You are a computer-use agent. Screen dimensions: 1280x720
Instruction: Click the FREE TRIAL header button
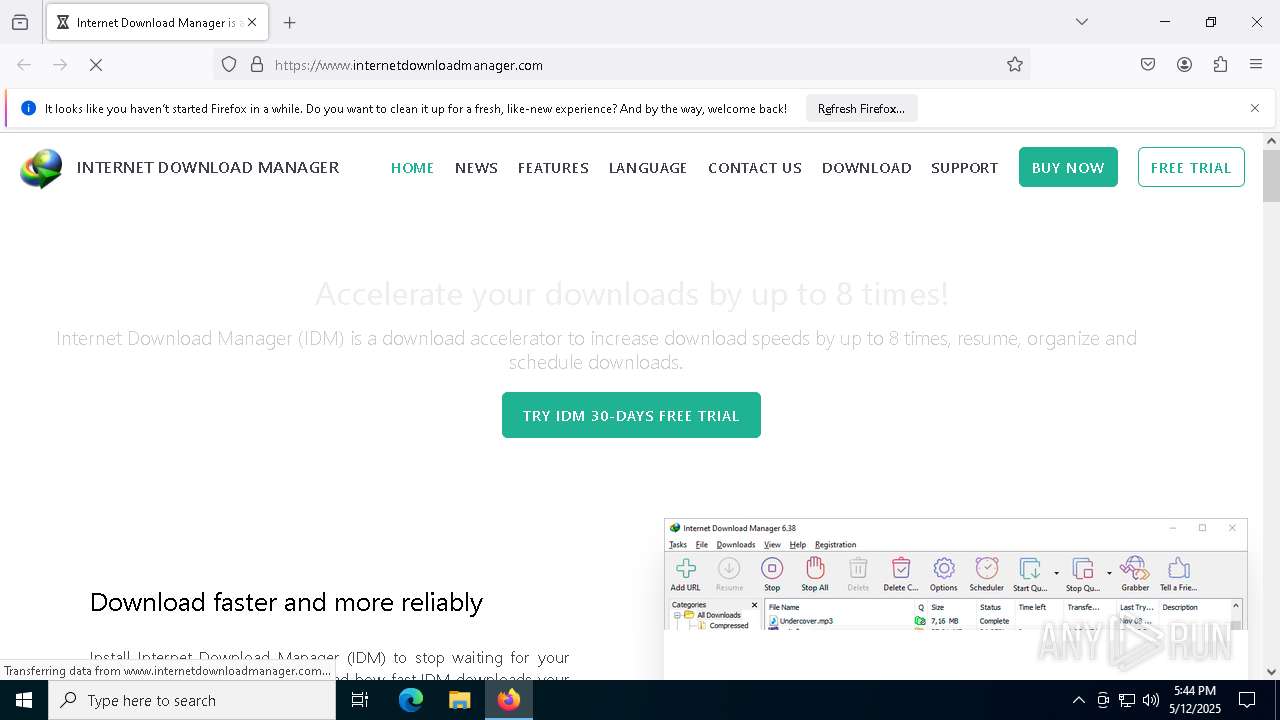pyautogui.click(x=1191, y=167)
